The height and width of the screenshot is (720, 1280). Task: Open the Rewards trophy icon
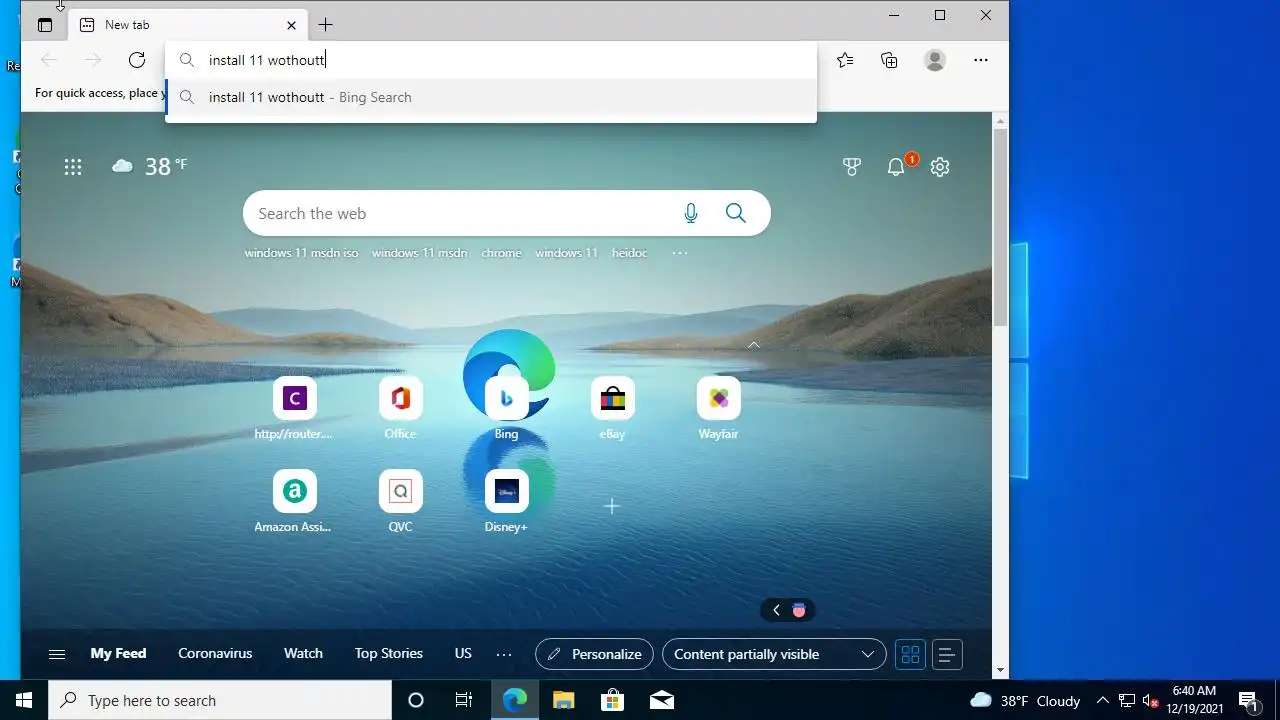point(852,167)
